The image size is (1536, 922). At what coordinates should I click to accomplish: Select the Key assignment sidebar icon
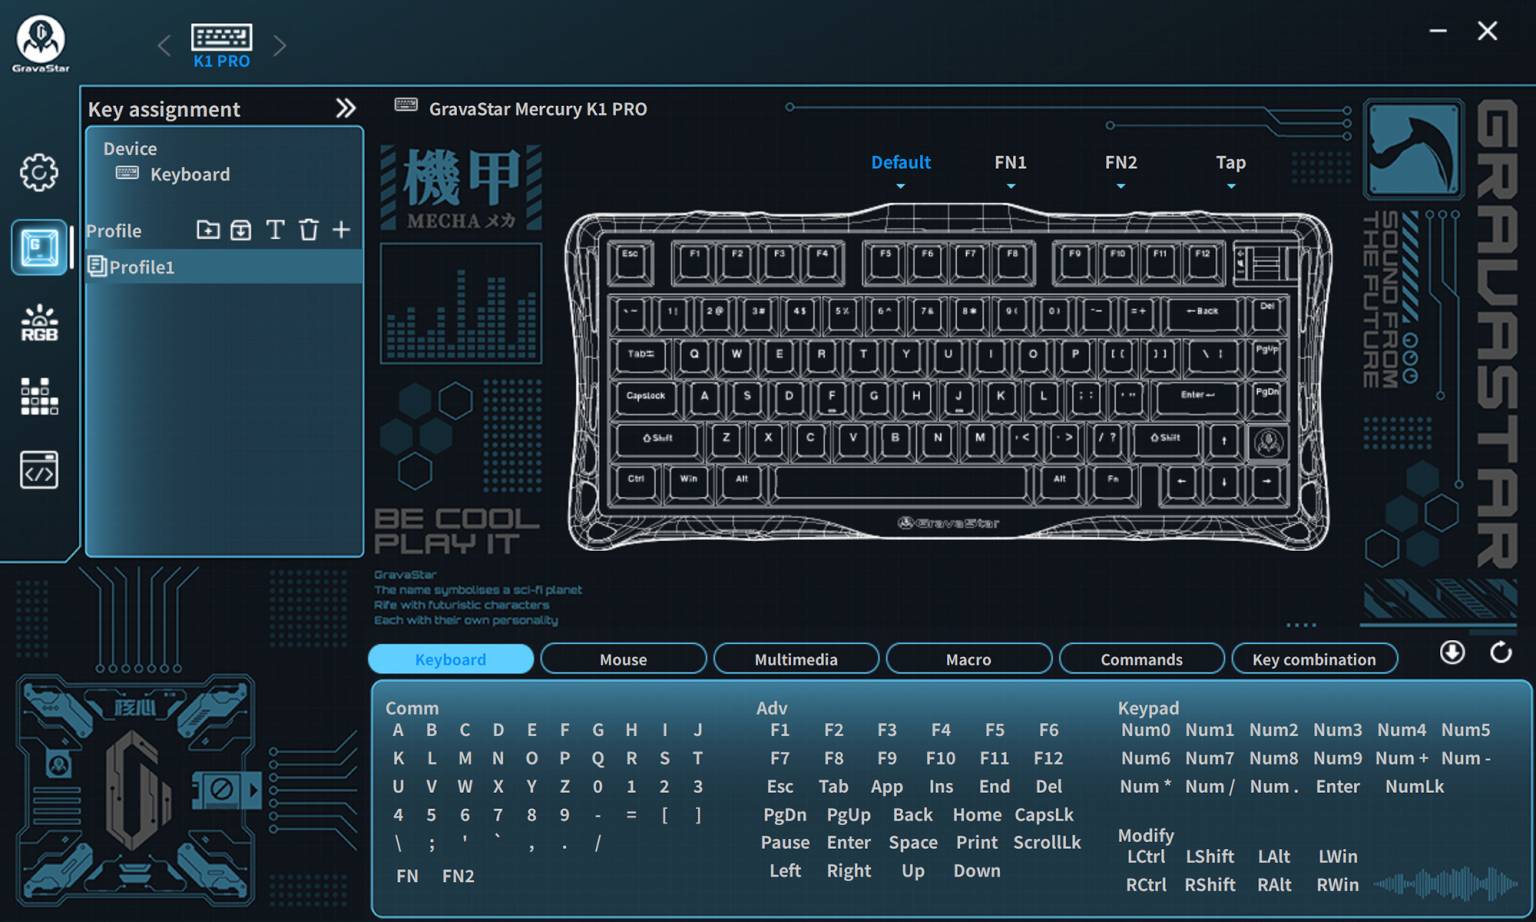[38, 247]
